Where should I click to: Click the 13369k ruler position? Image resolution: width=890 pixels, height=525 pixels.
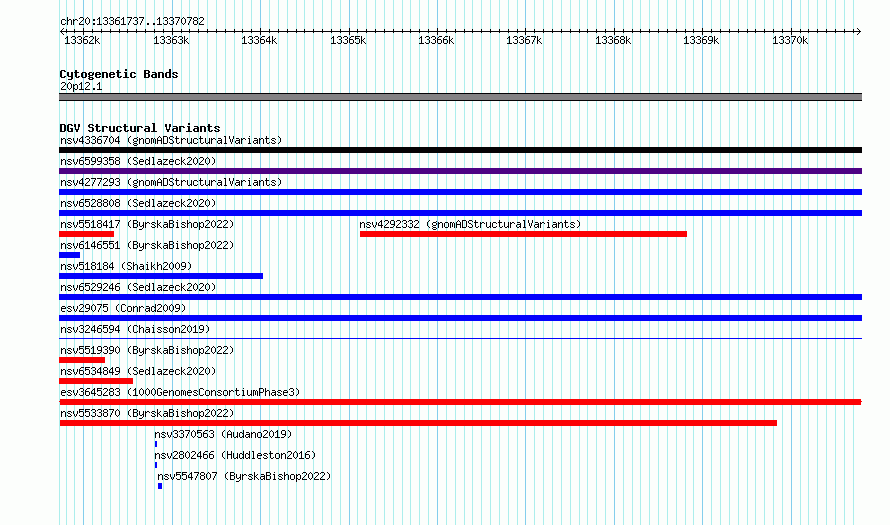coord(702,40)
